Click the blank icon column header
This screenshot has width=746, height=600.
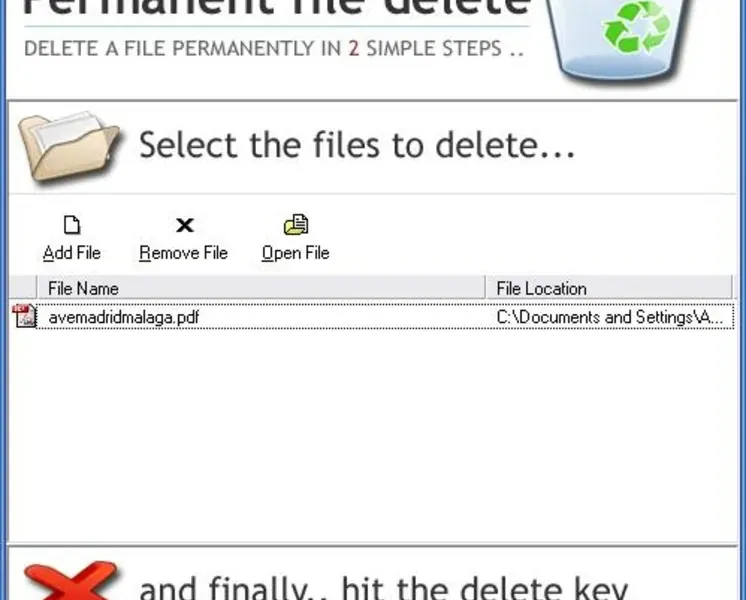pos(23,288)
